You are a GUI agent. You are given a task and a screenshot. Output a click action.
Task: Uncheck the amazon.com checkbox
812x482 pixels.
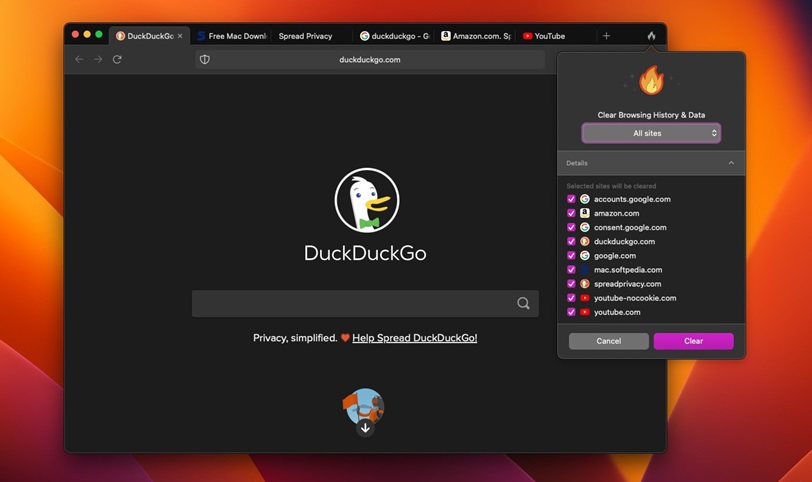tap(571, 213)
